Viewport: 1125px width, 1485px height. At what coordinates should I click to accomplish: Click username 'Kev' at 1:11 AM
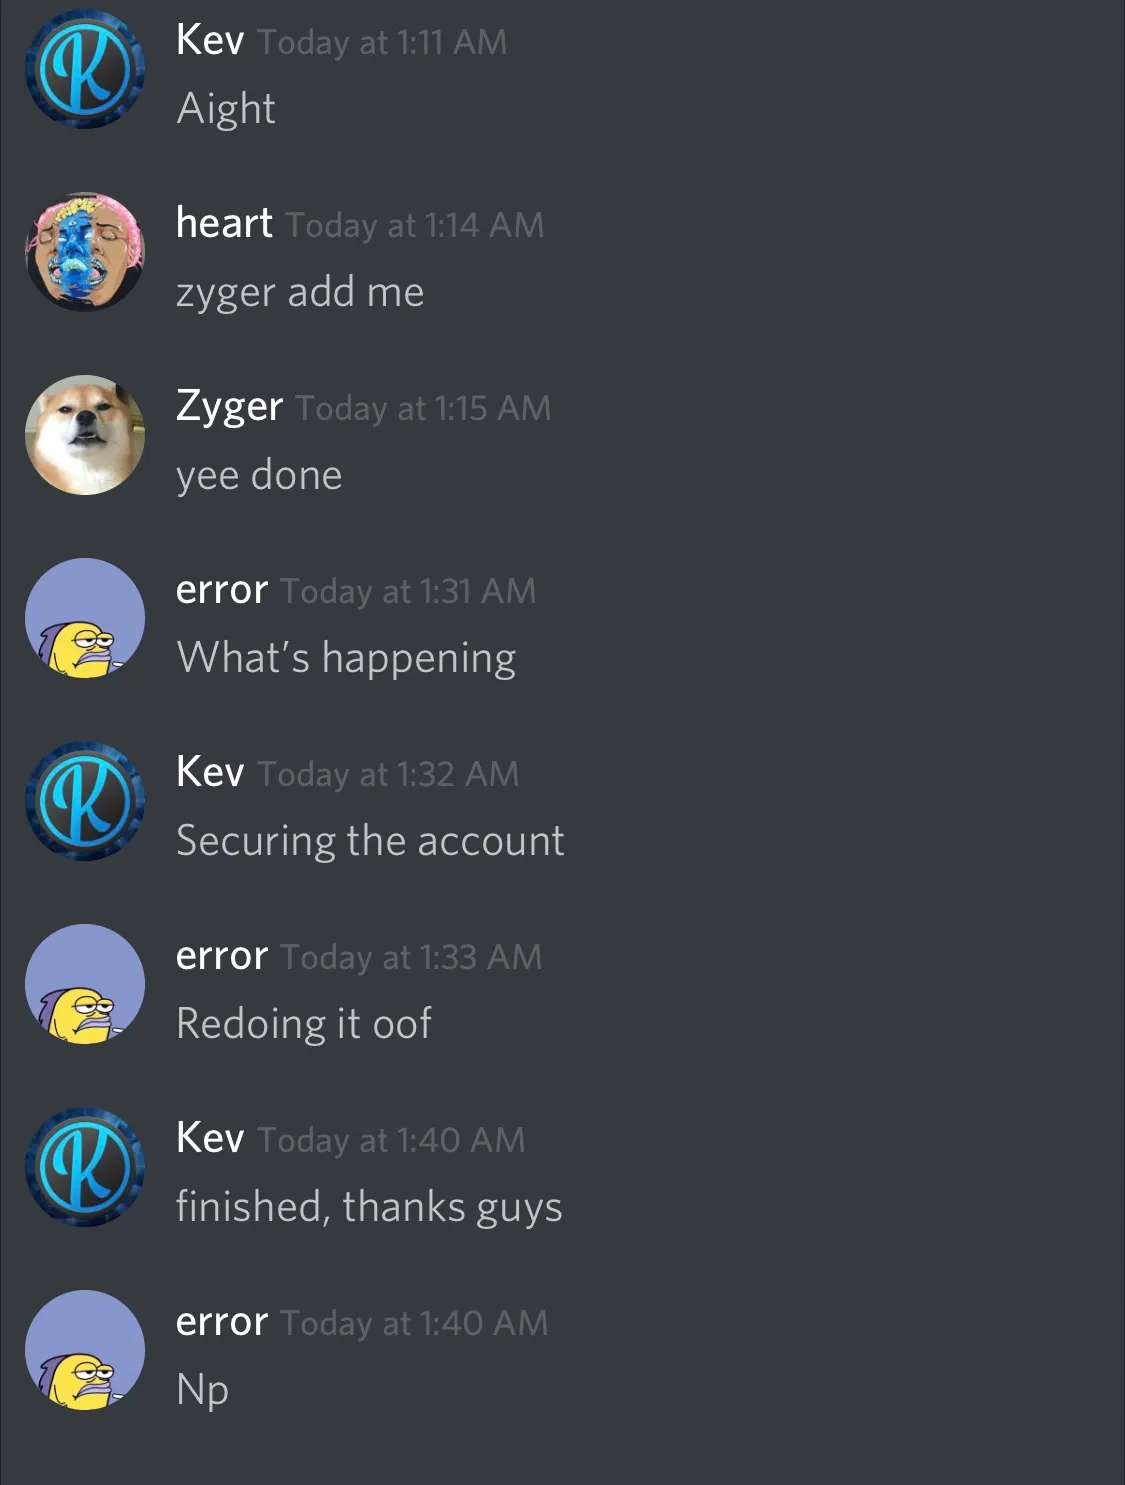tap(210, 40)
